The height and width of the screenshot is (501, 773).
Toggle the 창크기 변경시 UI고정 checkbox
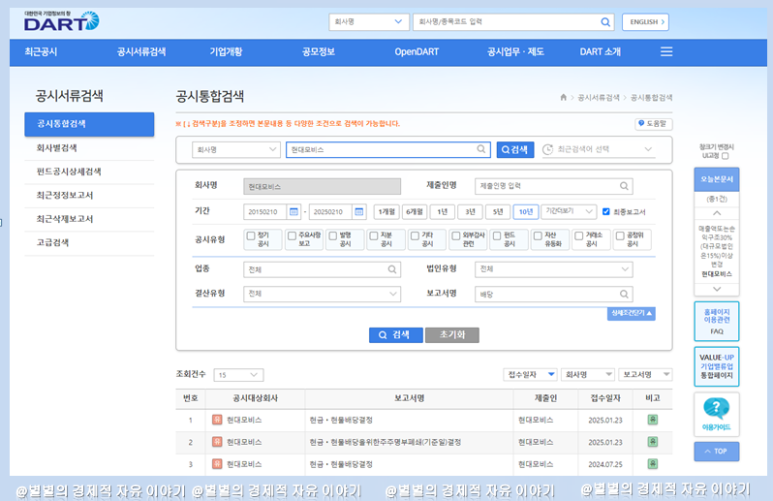pyautogui.click(x=725, y=156)
